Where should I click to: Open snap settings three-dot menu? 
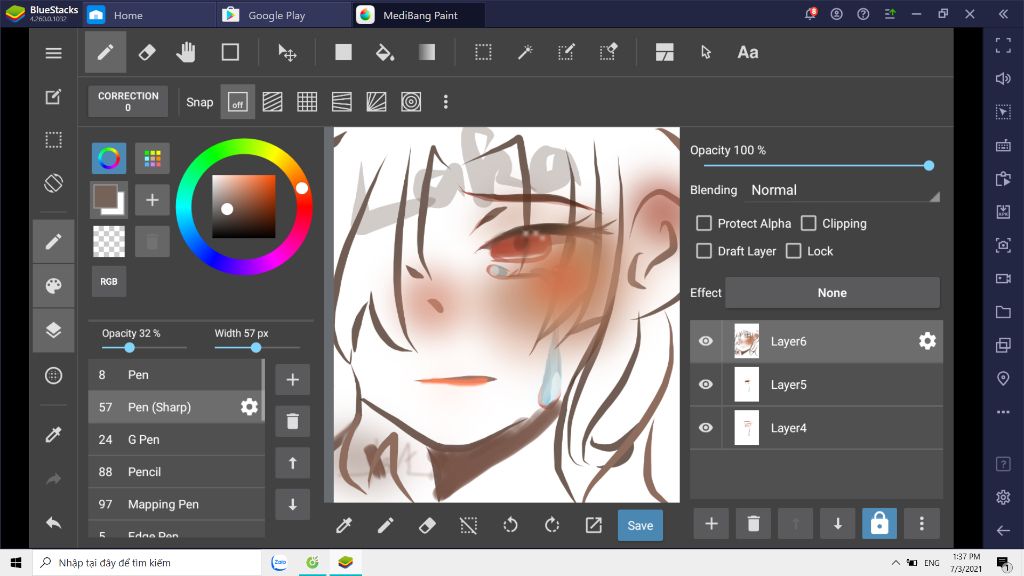point(445,102)
